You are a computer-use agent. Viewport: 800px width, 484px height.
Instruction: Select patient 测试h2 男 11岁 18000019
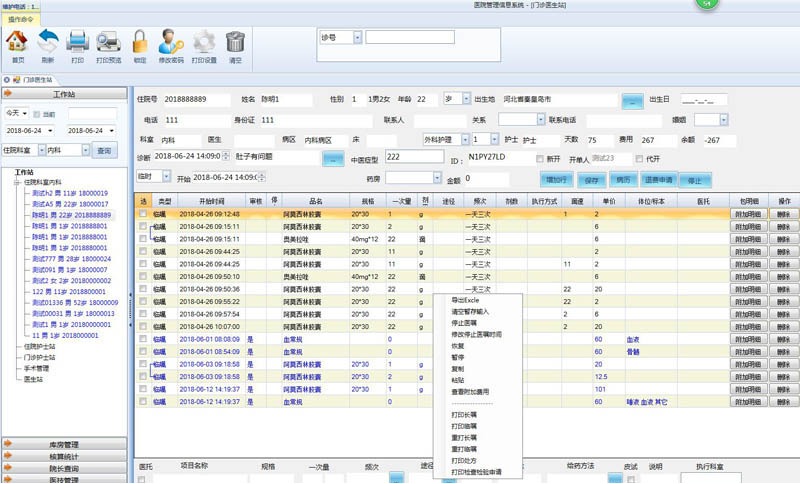click(x=70, y=193)
